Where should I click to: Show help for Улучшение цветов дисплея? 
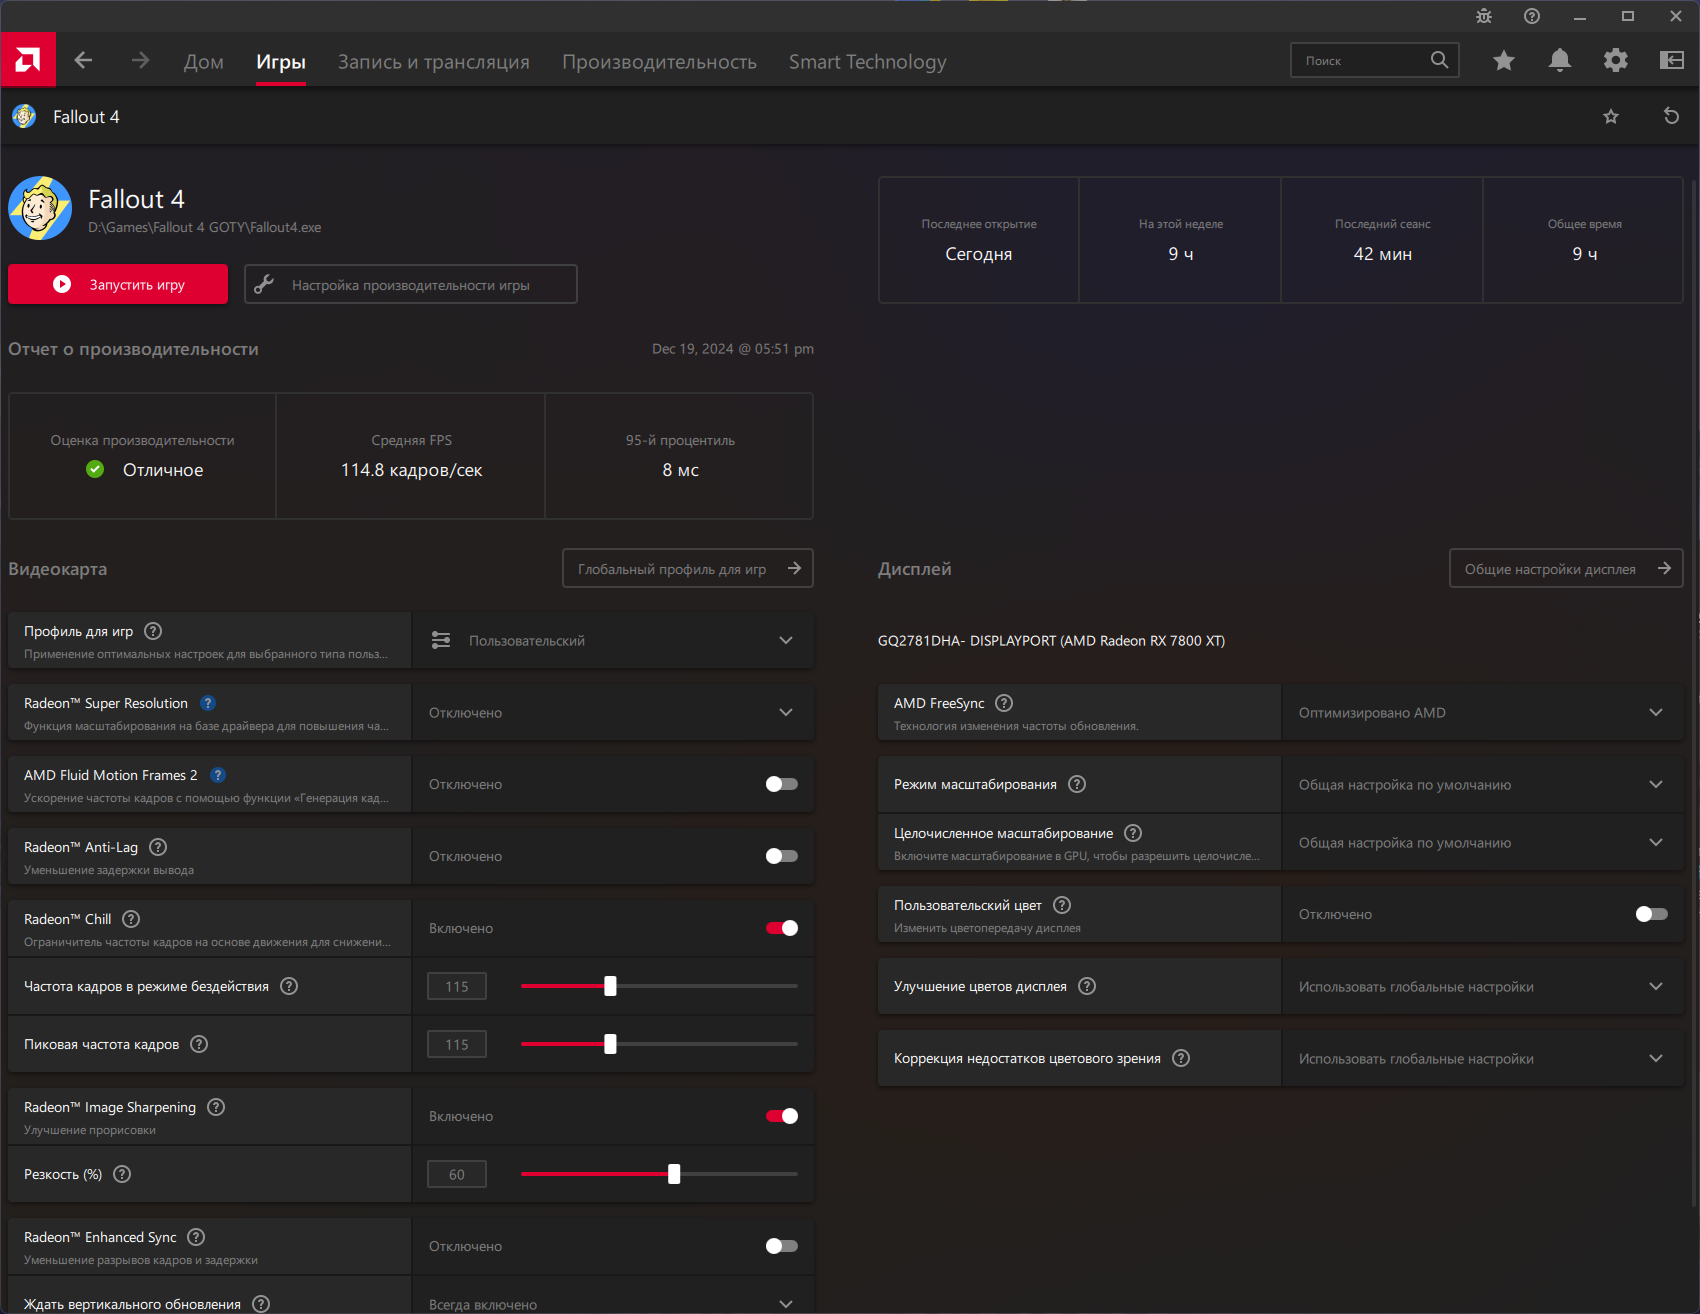coord(1087,986)
